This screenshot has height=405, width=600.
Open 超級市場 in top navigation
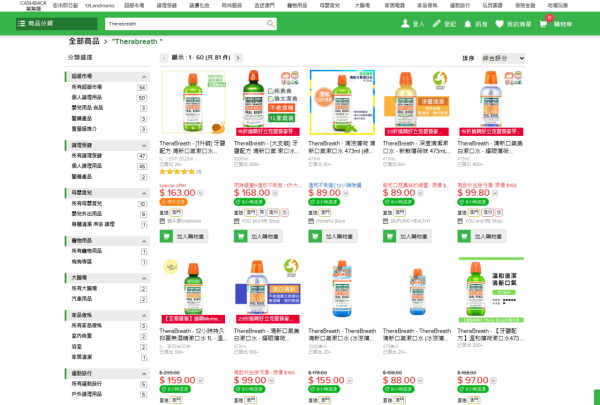tap(134, 5)
